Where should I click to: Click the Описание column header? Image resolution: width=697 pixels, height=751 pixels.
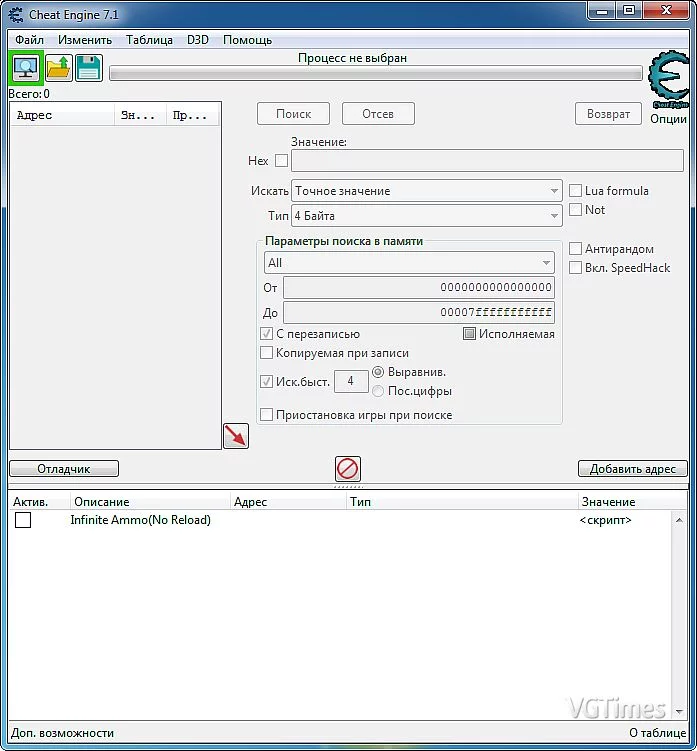[x=150, y=502]
